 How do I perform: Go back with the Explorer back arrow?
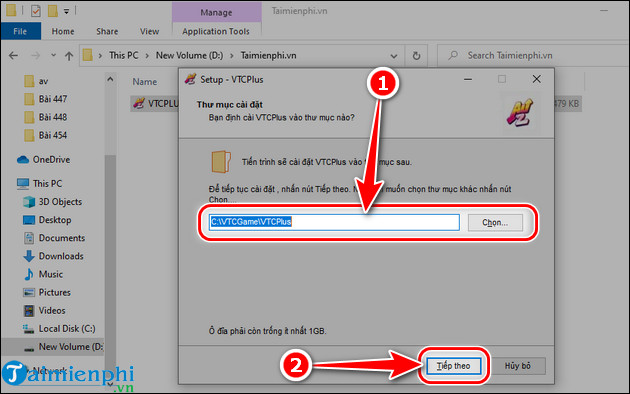(13, 55)
